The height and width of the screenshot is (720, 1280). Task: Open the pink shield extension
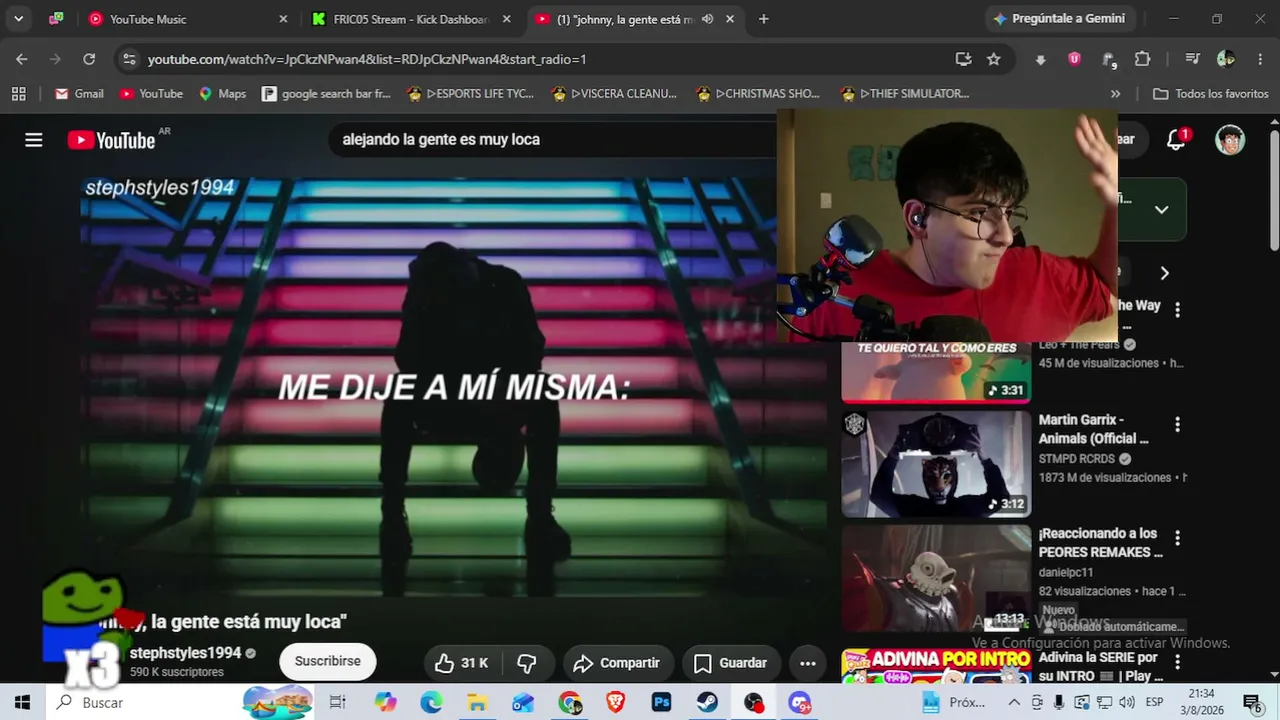pos(1074,59)
